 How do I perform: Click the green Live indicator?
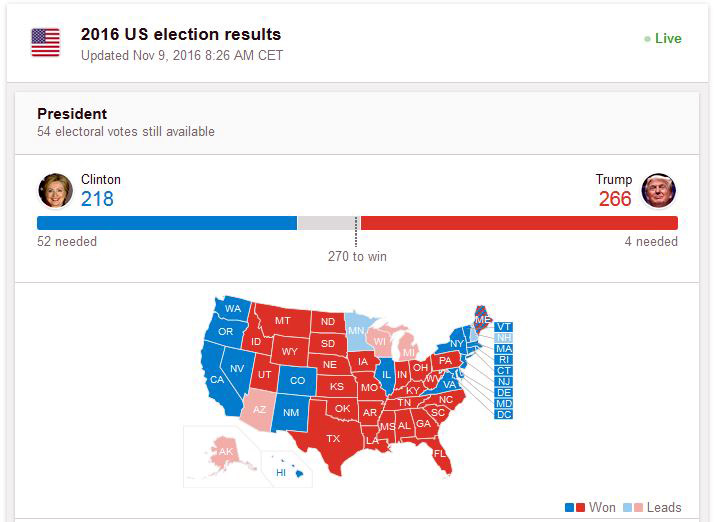[663, 38]
